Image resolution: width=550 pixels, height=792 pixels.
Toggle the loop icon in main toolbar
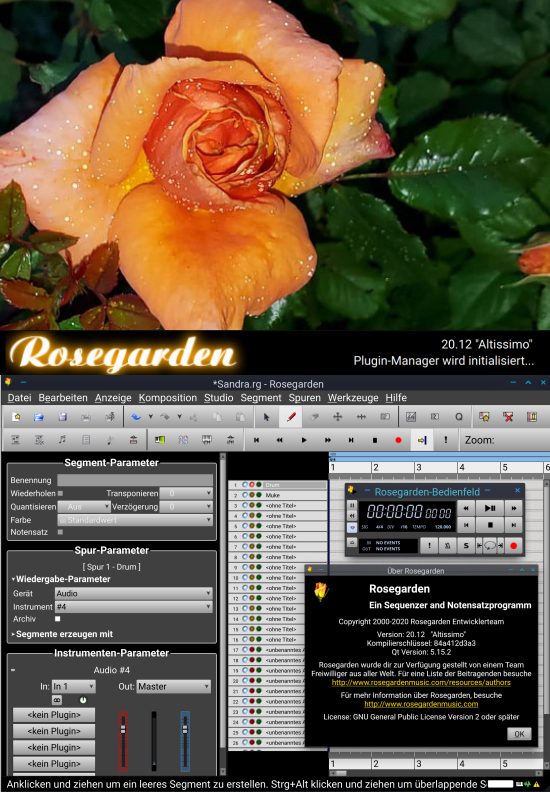coord(422,440)
